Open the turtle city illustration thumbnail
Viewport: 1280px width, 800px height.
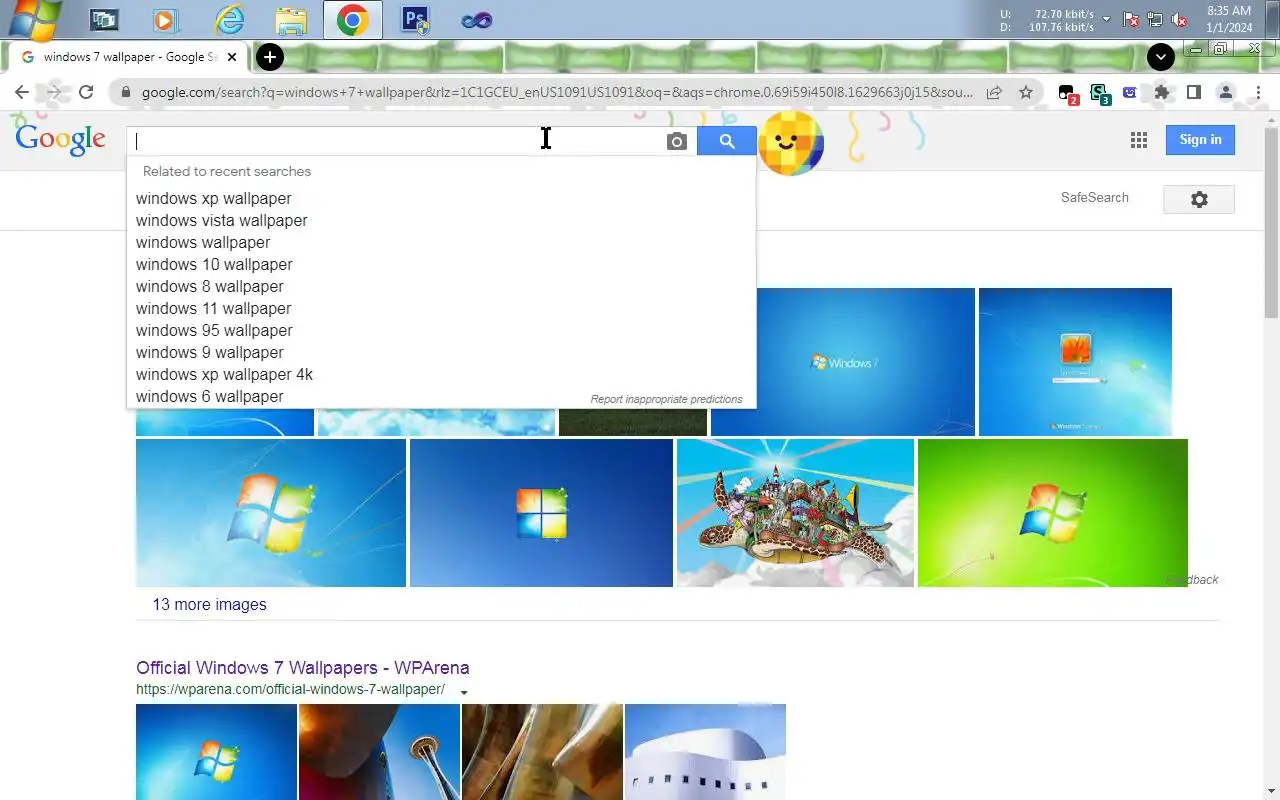click(795, 513)
